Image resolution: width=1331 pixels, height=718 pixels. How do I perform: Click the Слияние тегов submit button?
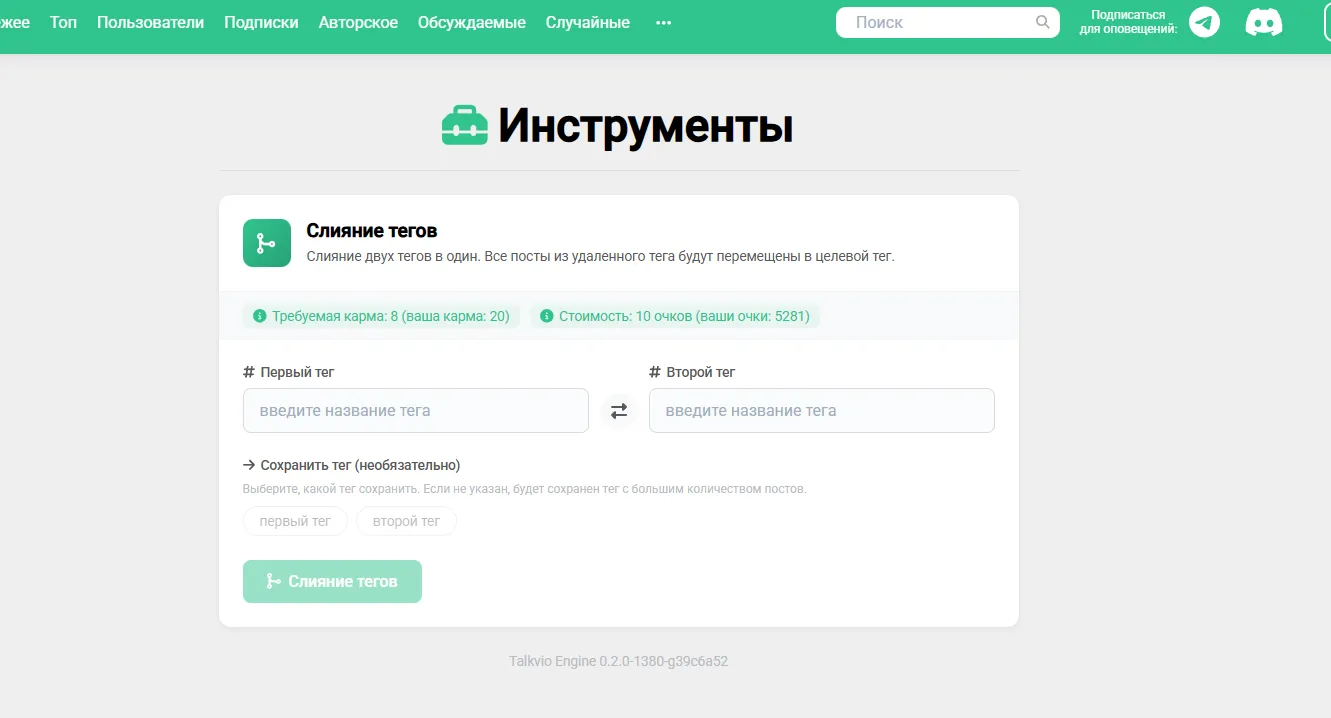coord(332,581)
